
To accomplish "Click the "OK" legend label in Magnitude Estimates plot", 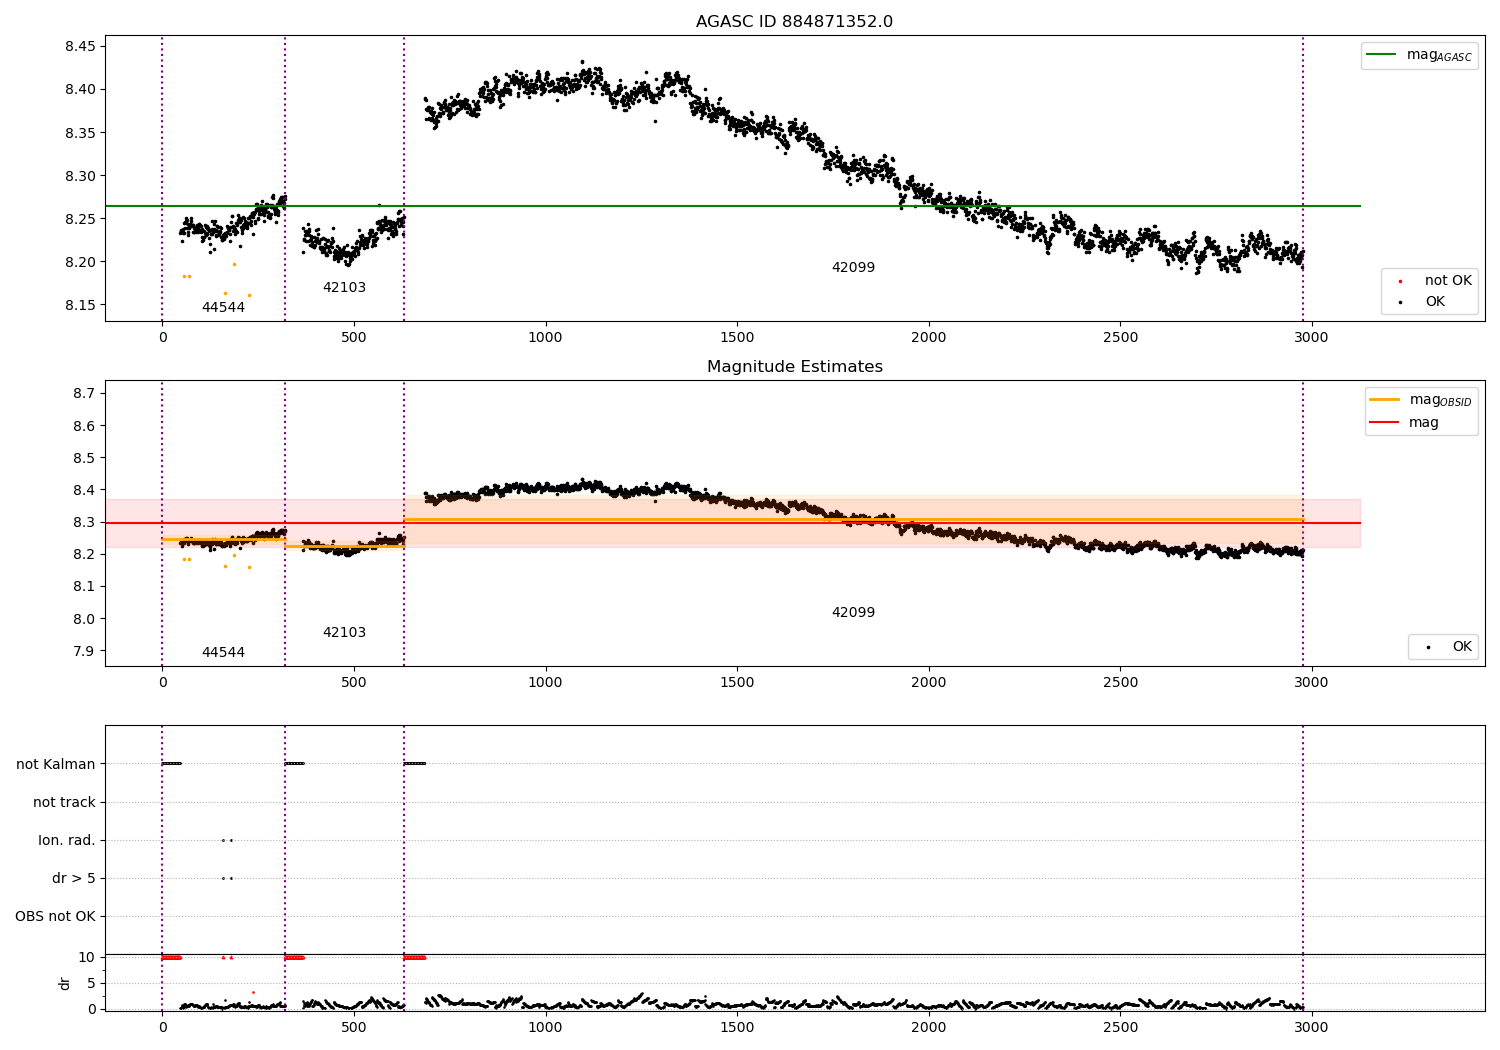I will (1462, 647).
